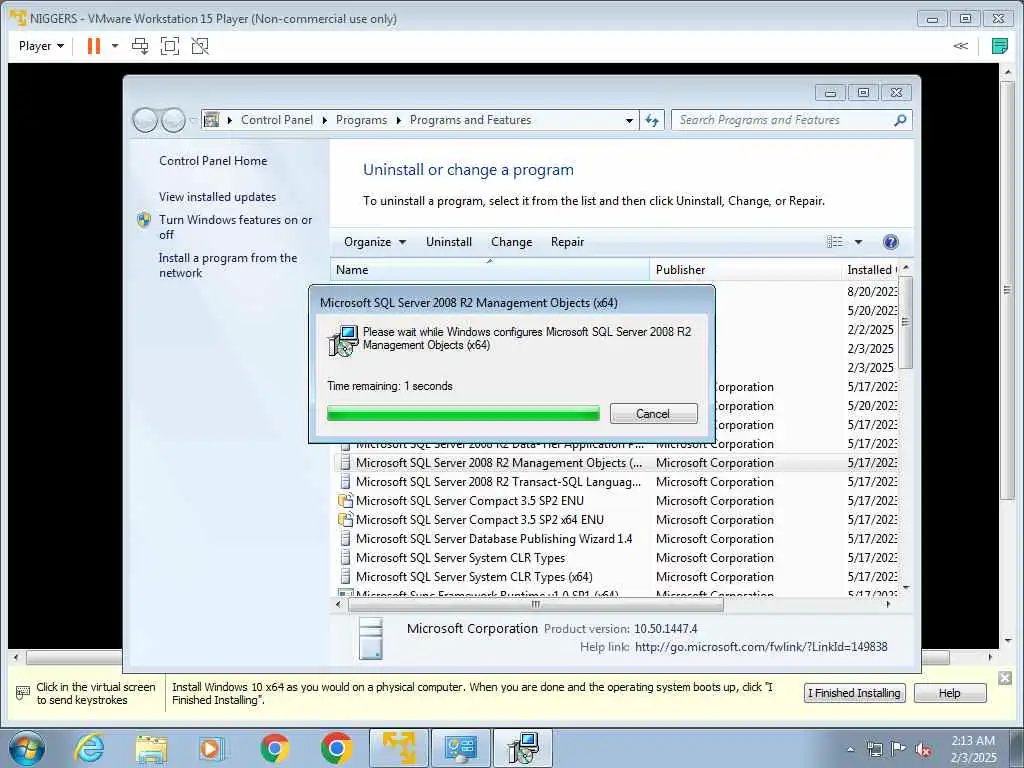Enter full screen mode icon in VMware toolbar
This screenshot has height=768, width=1024.
pyautogui.click(x=170, y=46)
